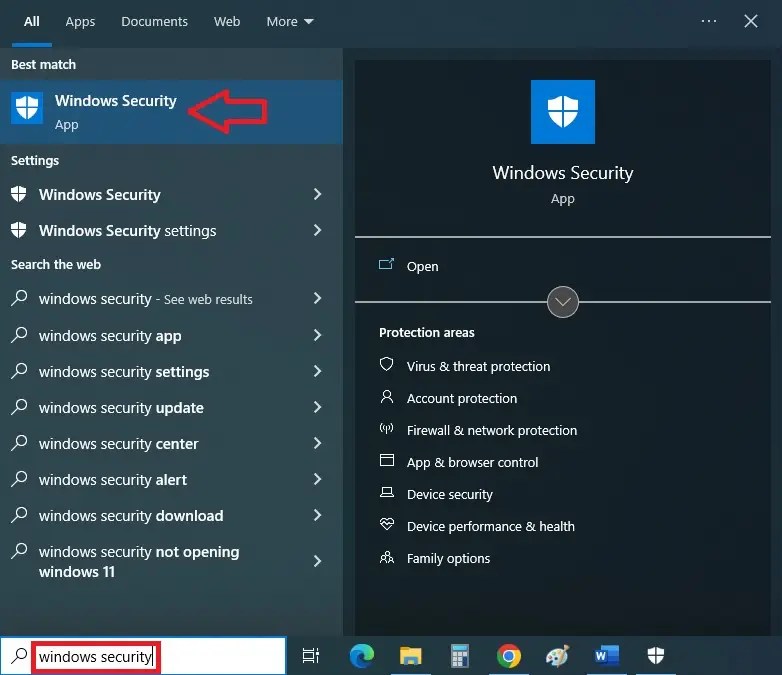Click the Device performance heart icon
This screenshot has height=675, width=782.
387,524
